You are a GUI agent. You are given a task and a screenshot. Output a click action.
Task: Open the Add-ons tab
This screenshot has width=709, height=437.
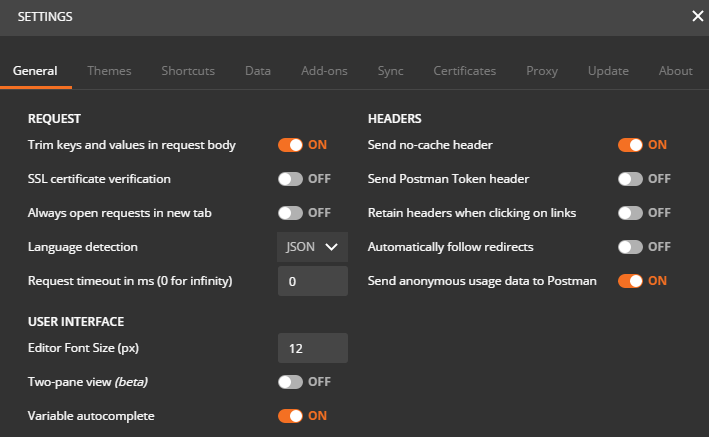(324, 71)
